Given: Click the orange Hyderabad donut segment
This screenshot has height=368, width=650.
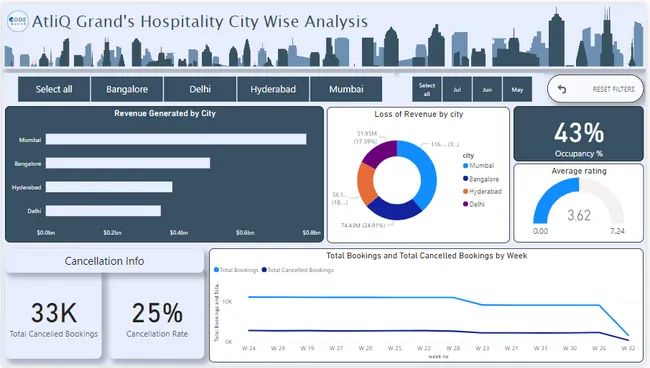Looking at the screenshot, I should point(365,183).
